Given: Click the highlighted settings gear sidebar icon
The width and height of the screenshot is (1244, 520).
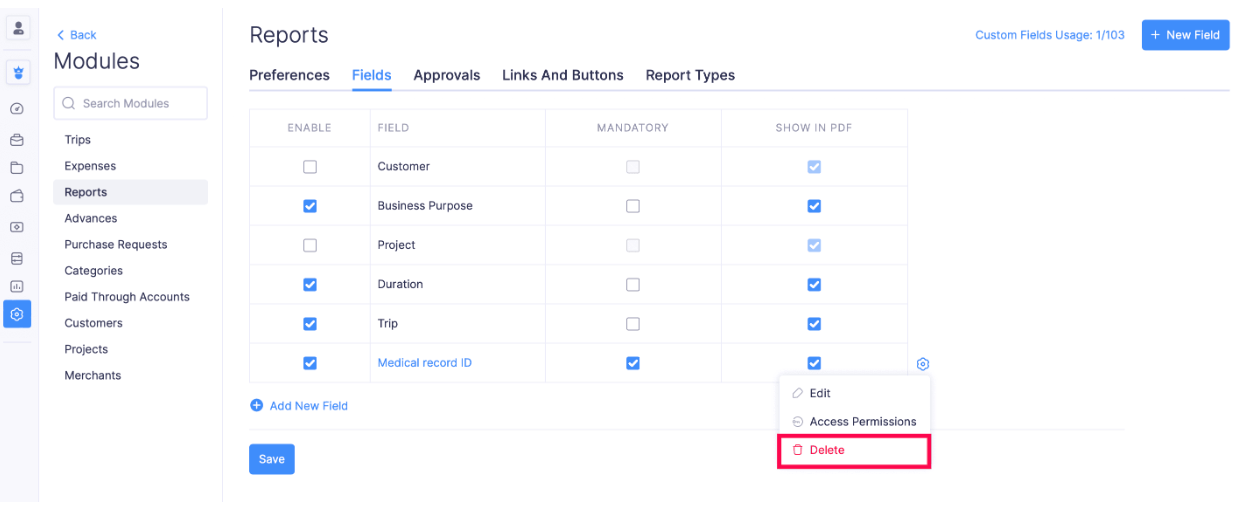Looking at the screenshot, I should coord(17,314).
